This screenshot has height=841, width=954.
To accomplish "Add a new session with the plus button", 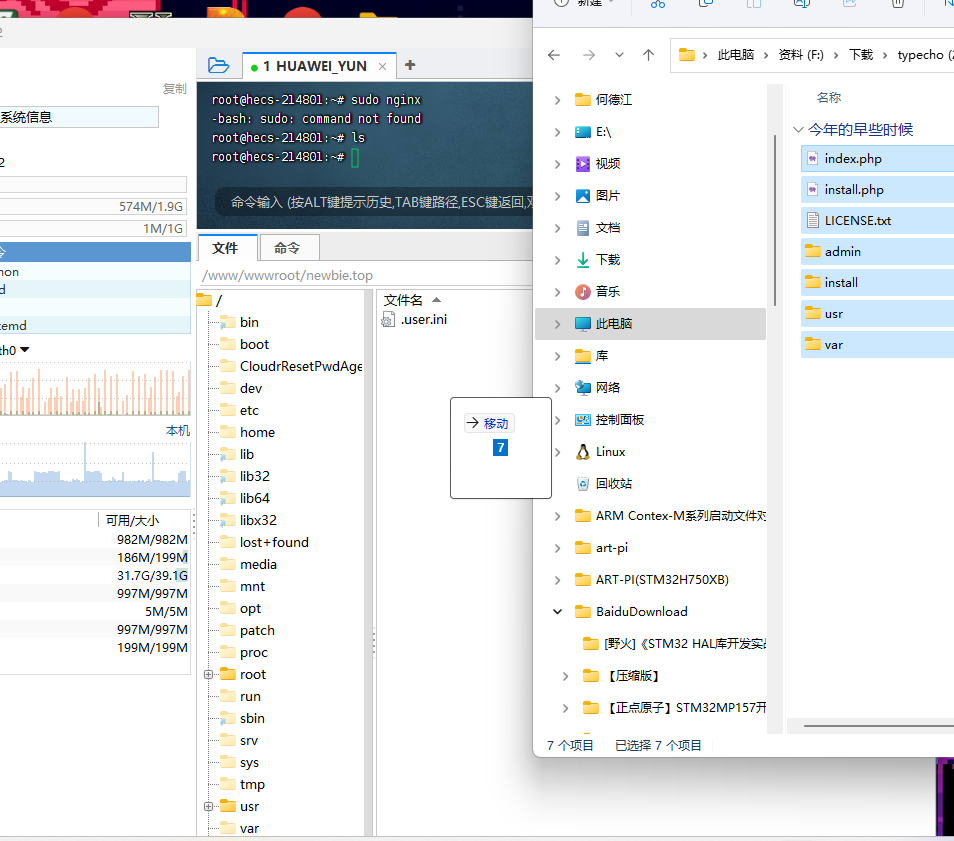I will pos(410,65).
